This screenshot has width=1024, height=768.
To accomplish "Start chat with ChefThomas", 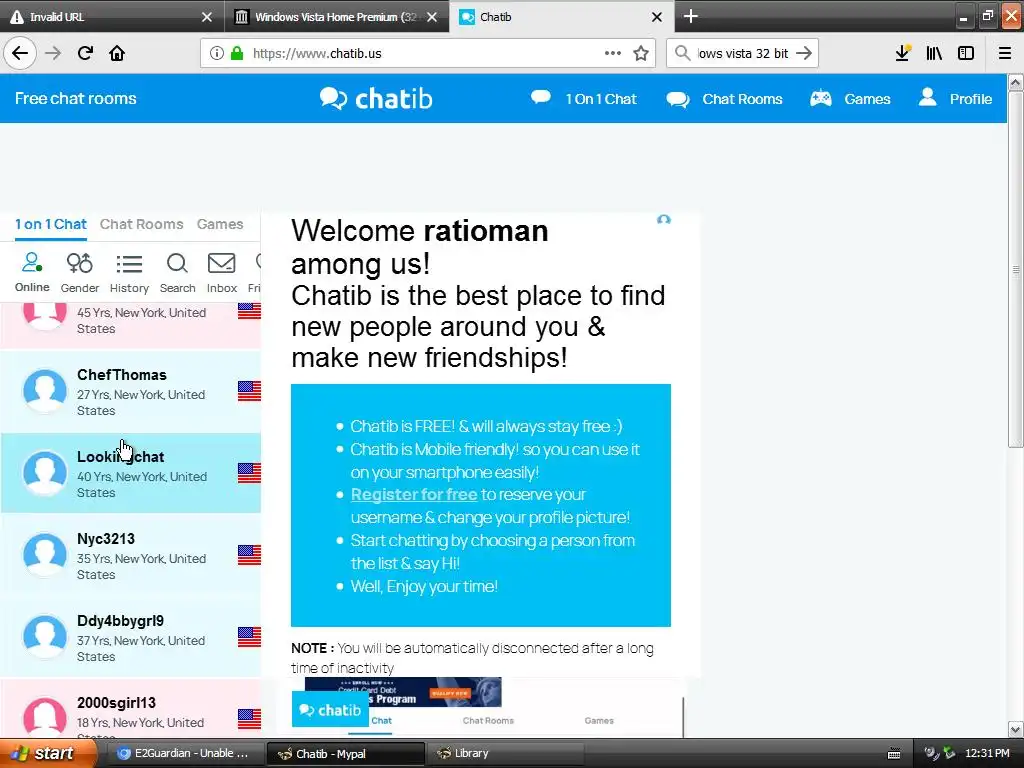I will pyautogui.click(x=131, y=391).
